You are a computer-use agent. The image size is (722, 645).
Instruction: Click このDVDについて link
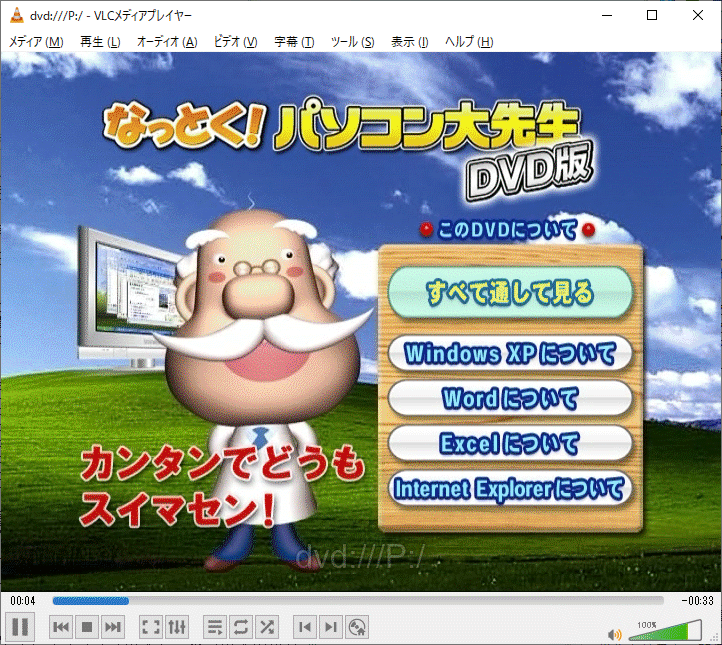507,229
